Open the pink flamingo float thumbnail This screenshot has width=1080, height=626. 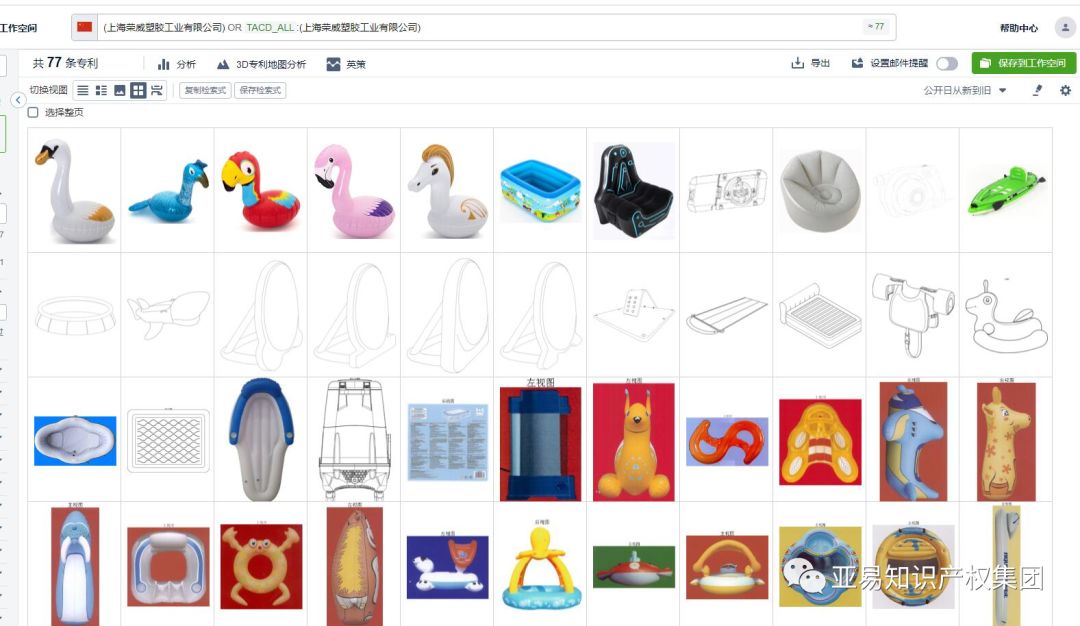pyautogui.click(x=354, y=190)
